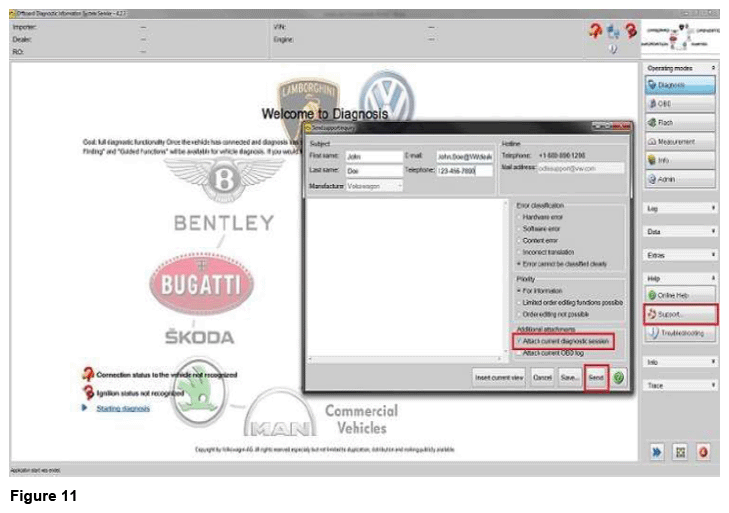Click the network connection icon in header
The image size is (729, 513).
pos(613,31)
